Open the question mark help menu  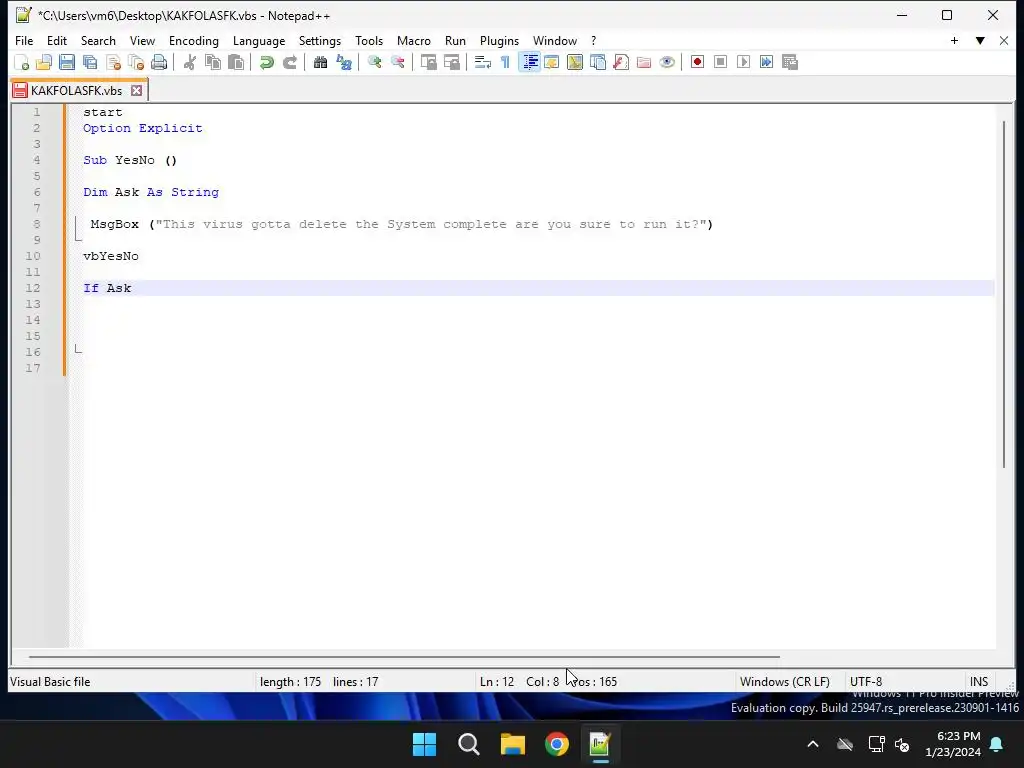(594, 40)
